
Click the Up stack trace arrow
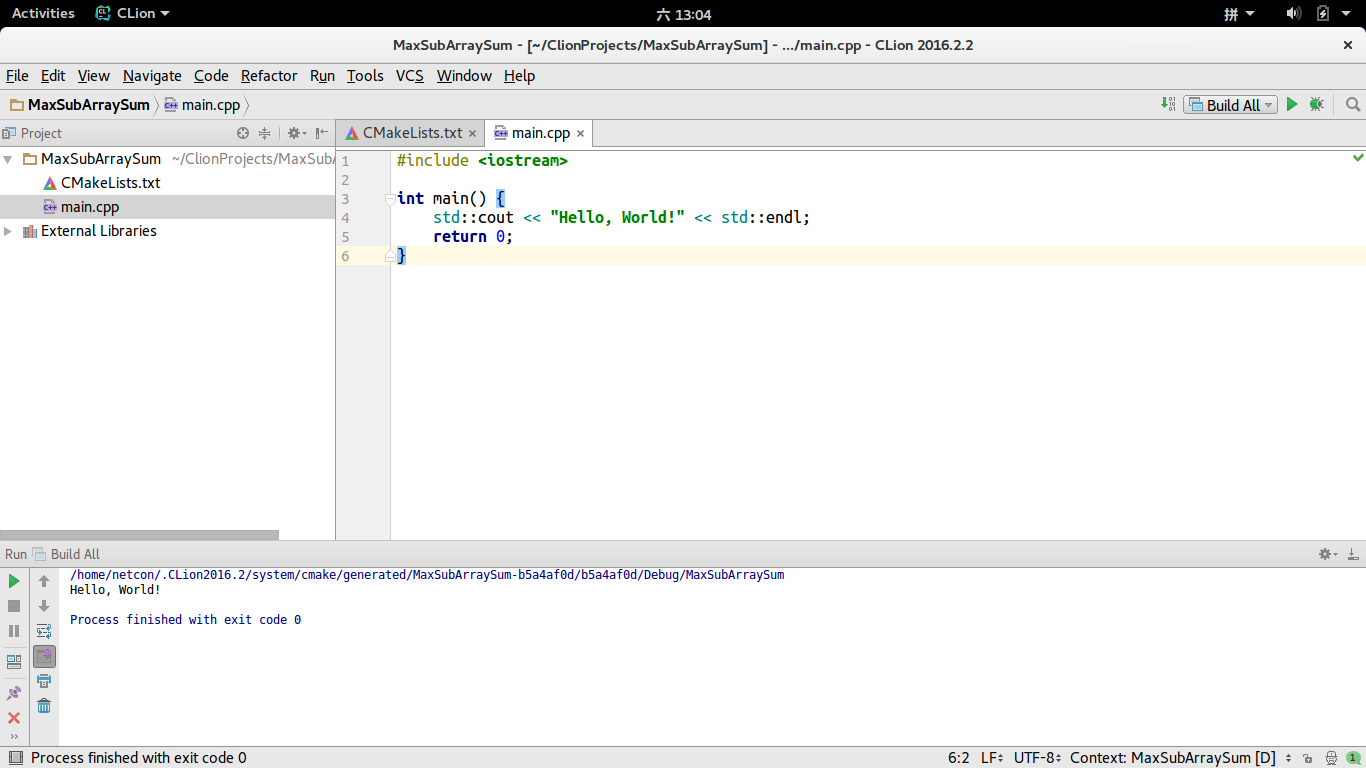coord(44,581)
